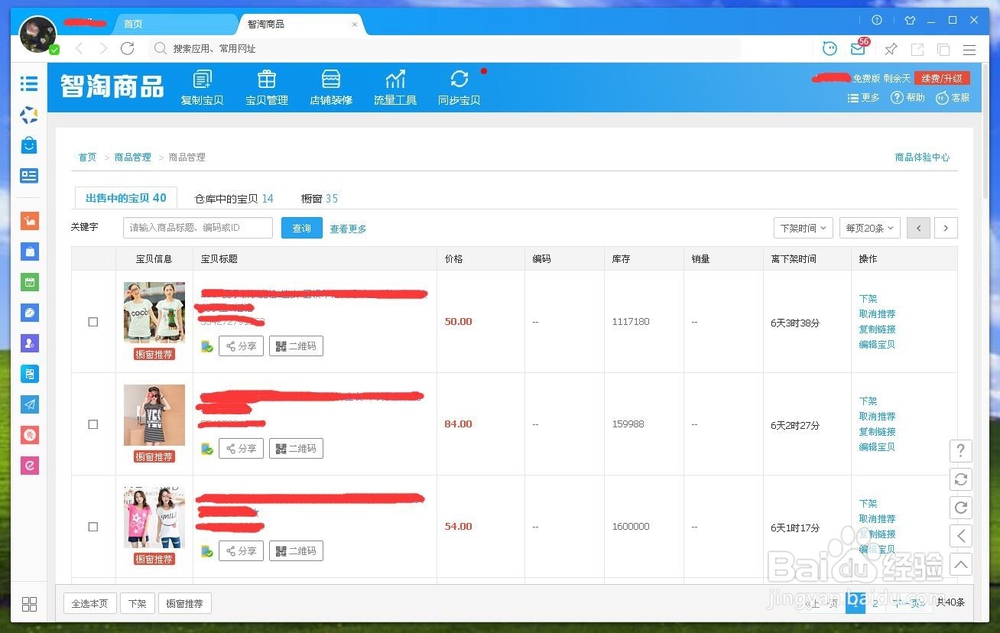Image resolution: width=1000 pixels, height=633 pixels.
Task: Click 查看更多 link
Action: tap(348, 229)
